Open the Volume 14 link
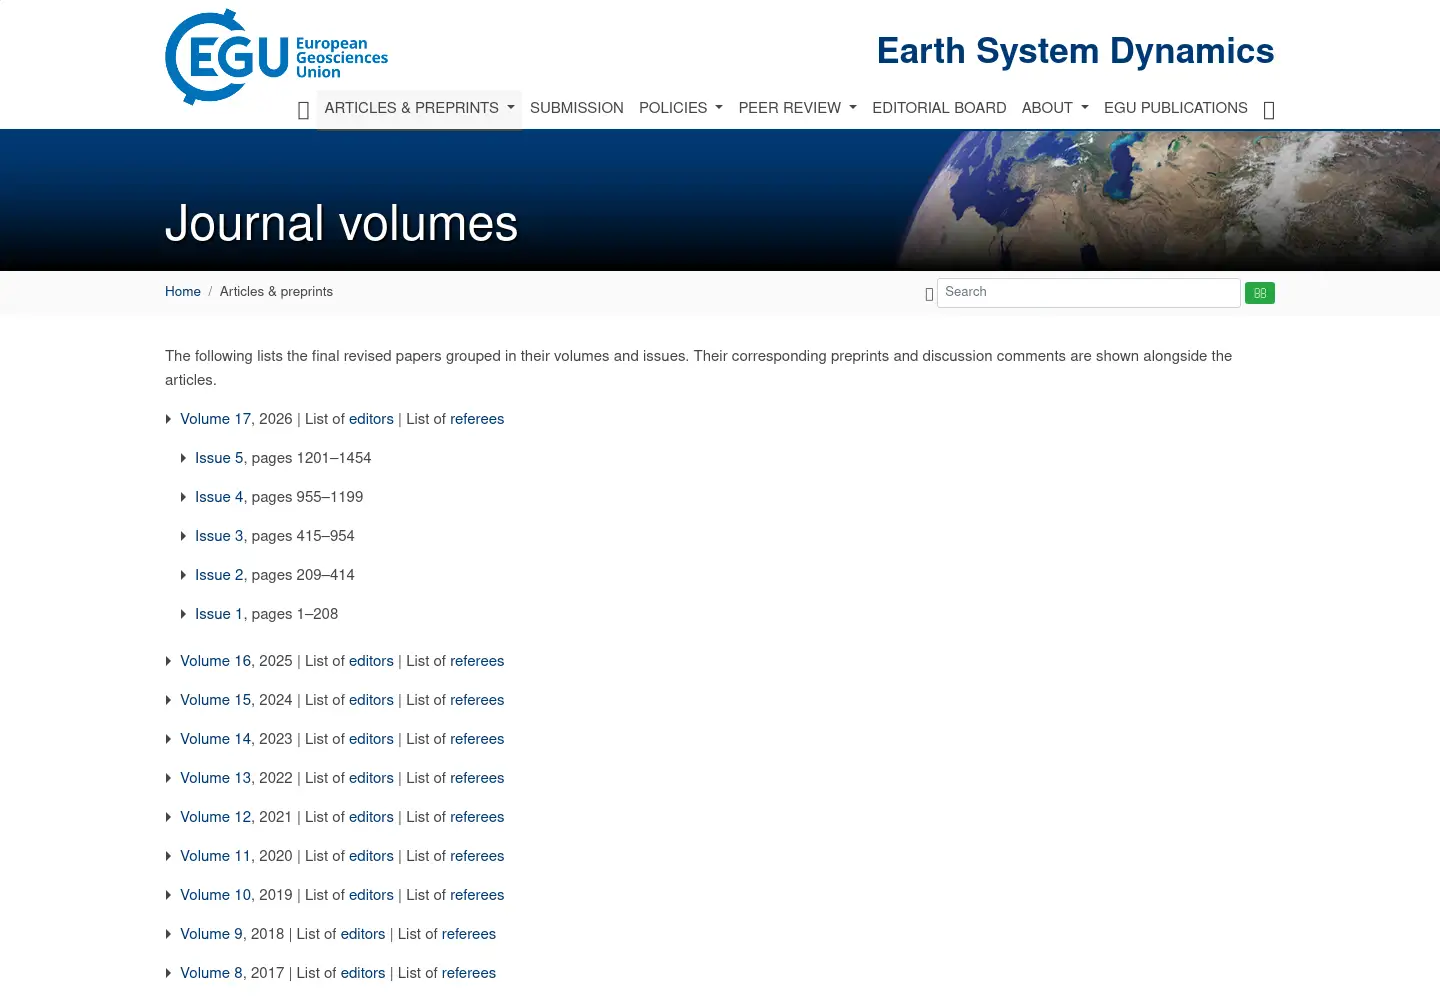 tap(215, 739)
